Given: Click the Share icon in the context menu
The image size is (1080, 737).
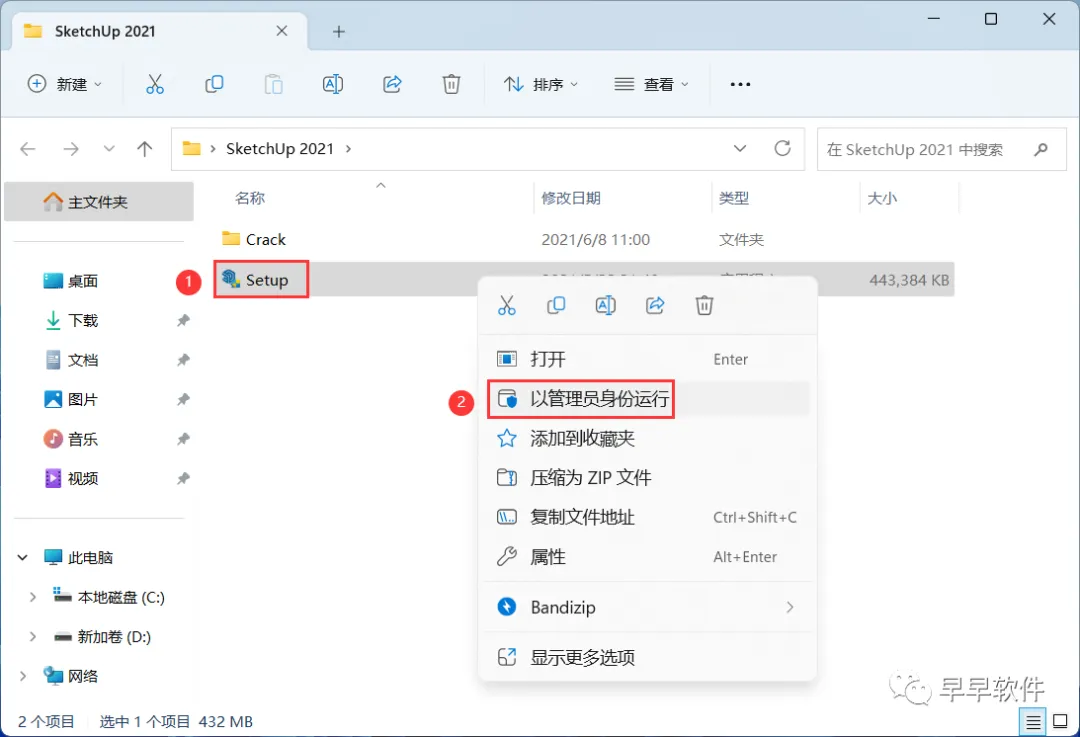Looking at the screenshot, I should pyautogui.click(x=655, y=305).
